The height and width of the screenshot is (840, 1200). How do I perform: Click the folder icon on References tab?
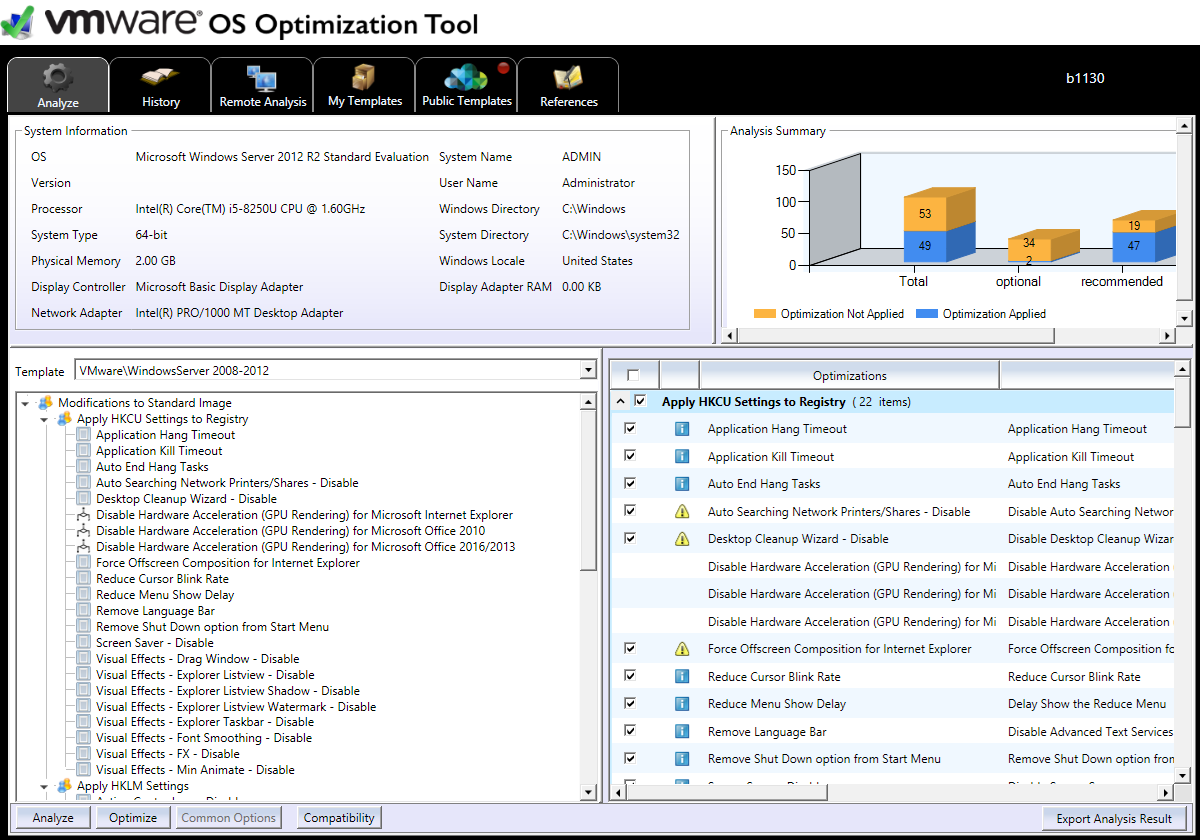point(568,78)
